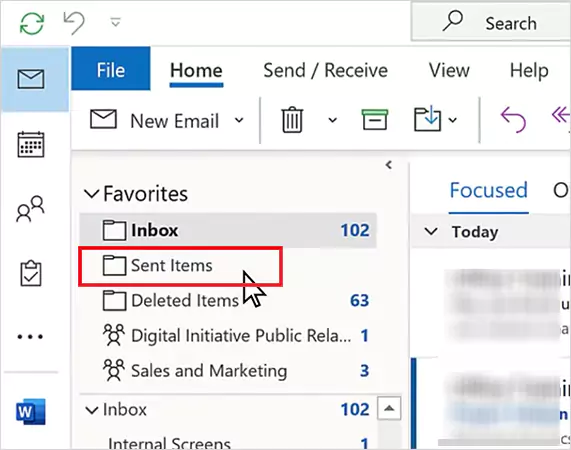Open the Help tab

pos(529,70)
